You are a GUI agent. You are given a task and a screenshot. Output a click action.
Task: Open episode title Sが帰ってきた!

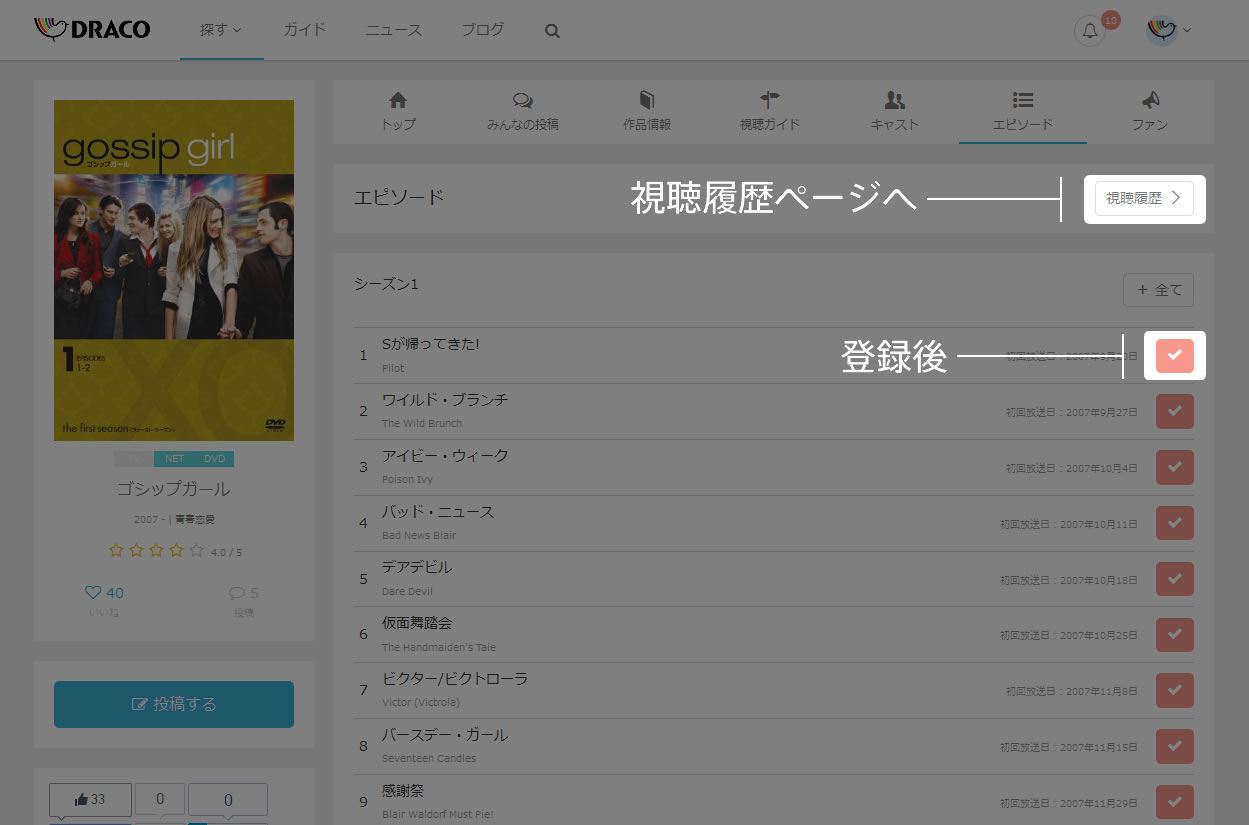tap(431, 344)
